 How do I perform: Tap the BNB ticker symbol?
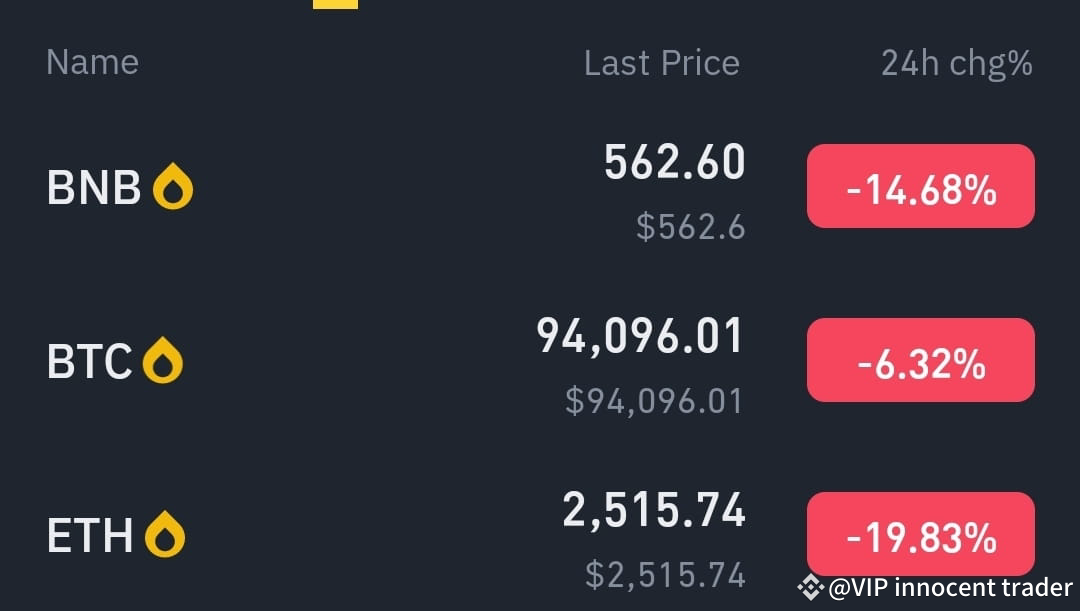92,186
